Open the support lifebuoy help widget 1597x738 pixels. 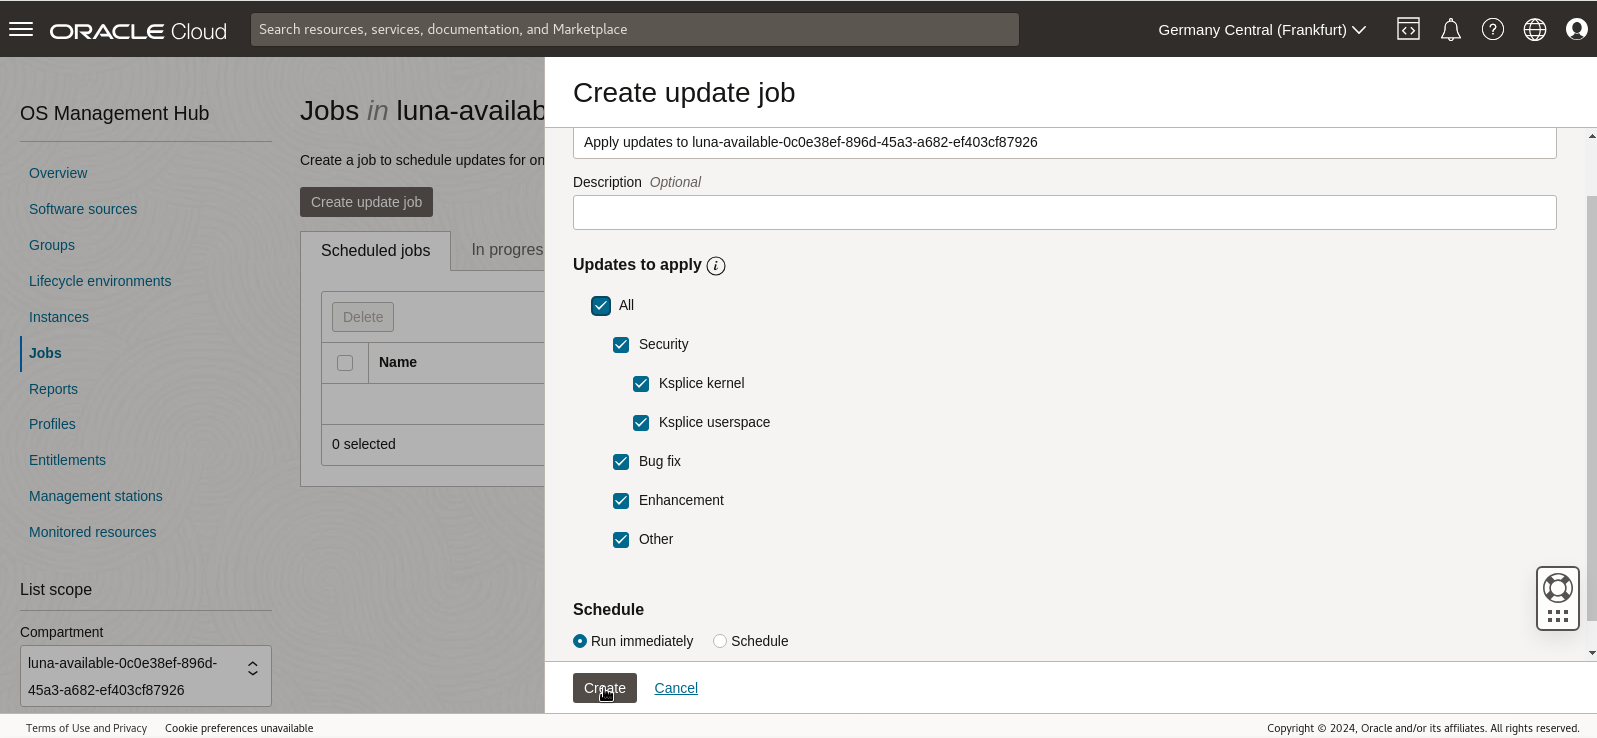[x=1558, y=587]
